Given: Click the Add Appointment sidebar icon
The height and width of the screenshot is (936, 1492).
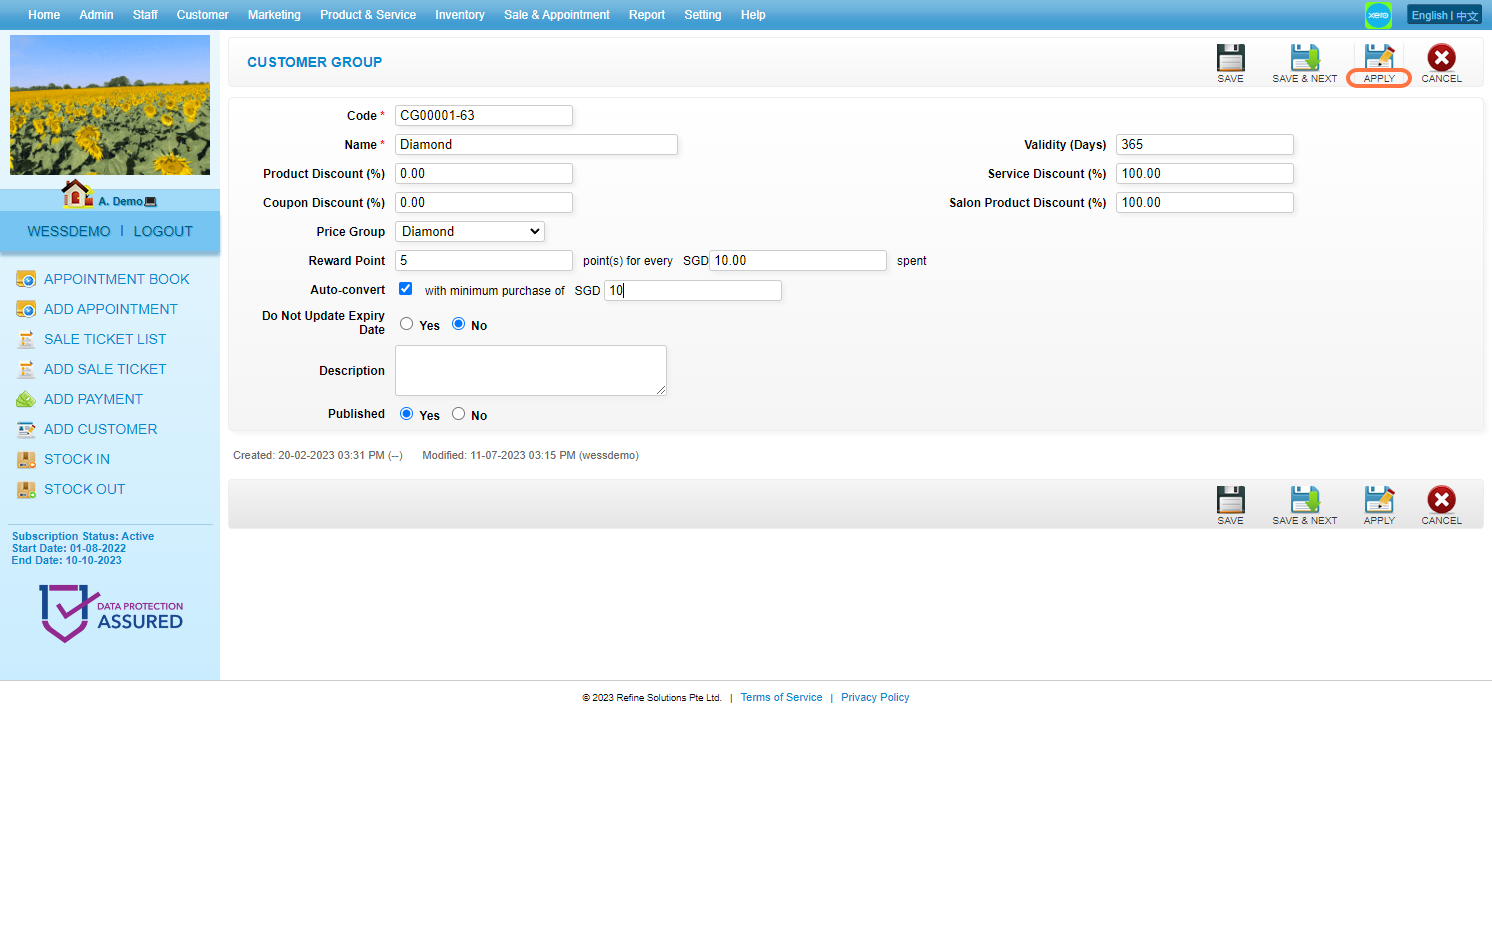Looking at the screenshot, I should pyautogui.click(x=26, y=309).
